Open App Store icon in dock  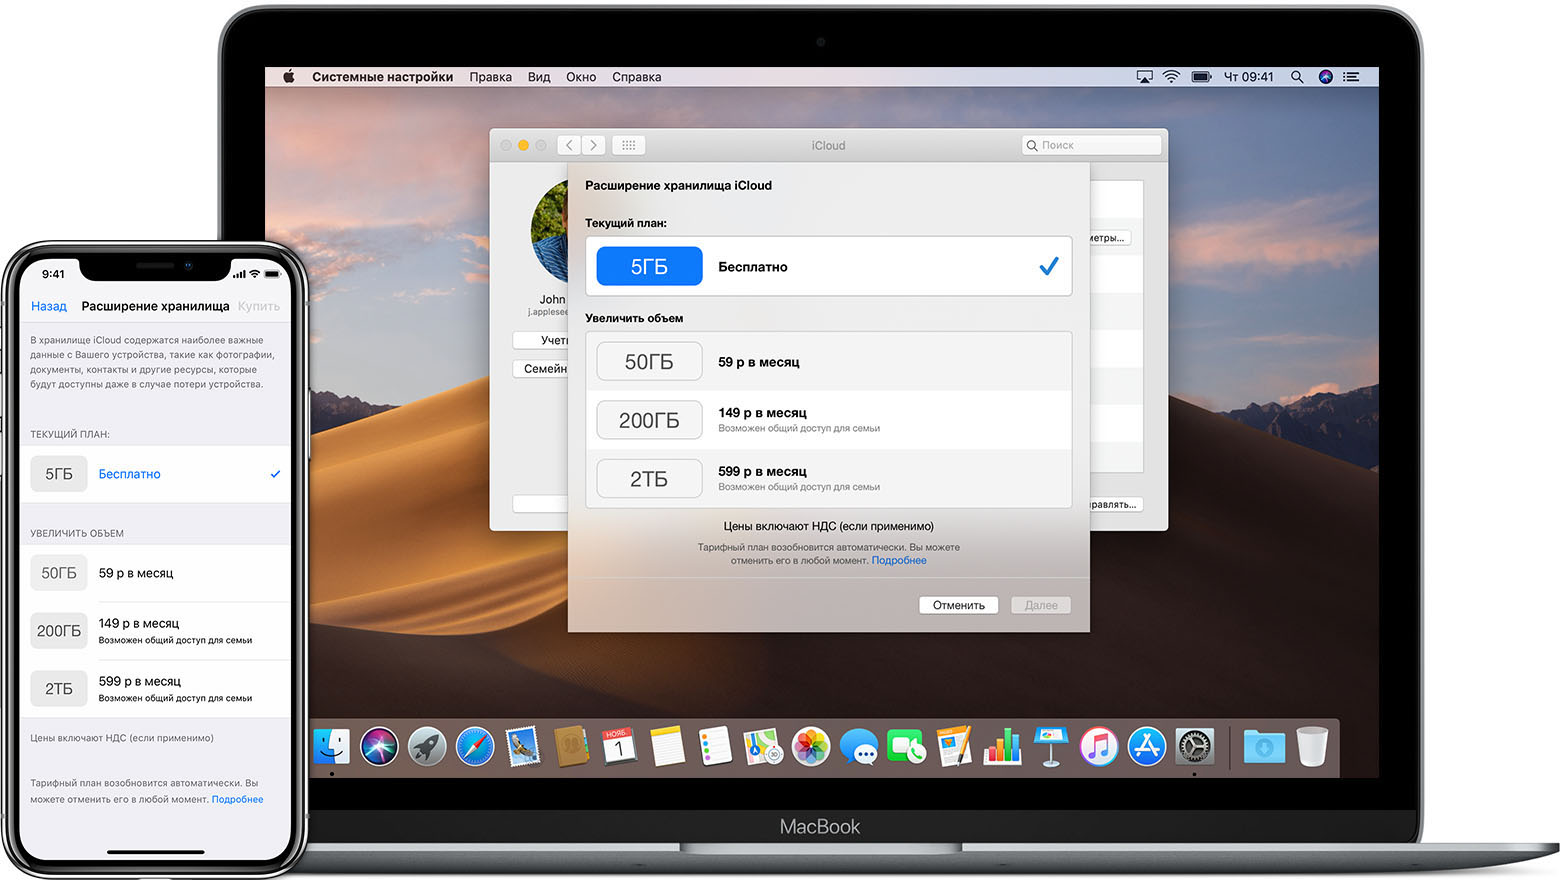(1147, 747)
